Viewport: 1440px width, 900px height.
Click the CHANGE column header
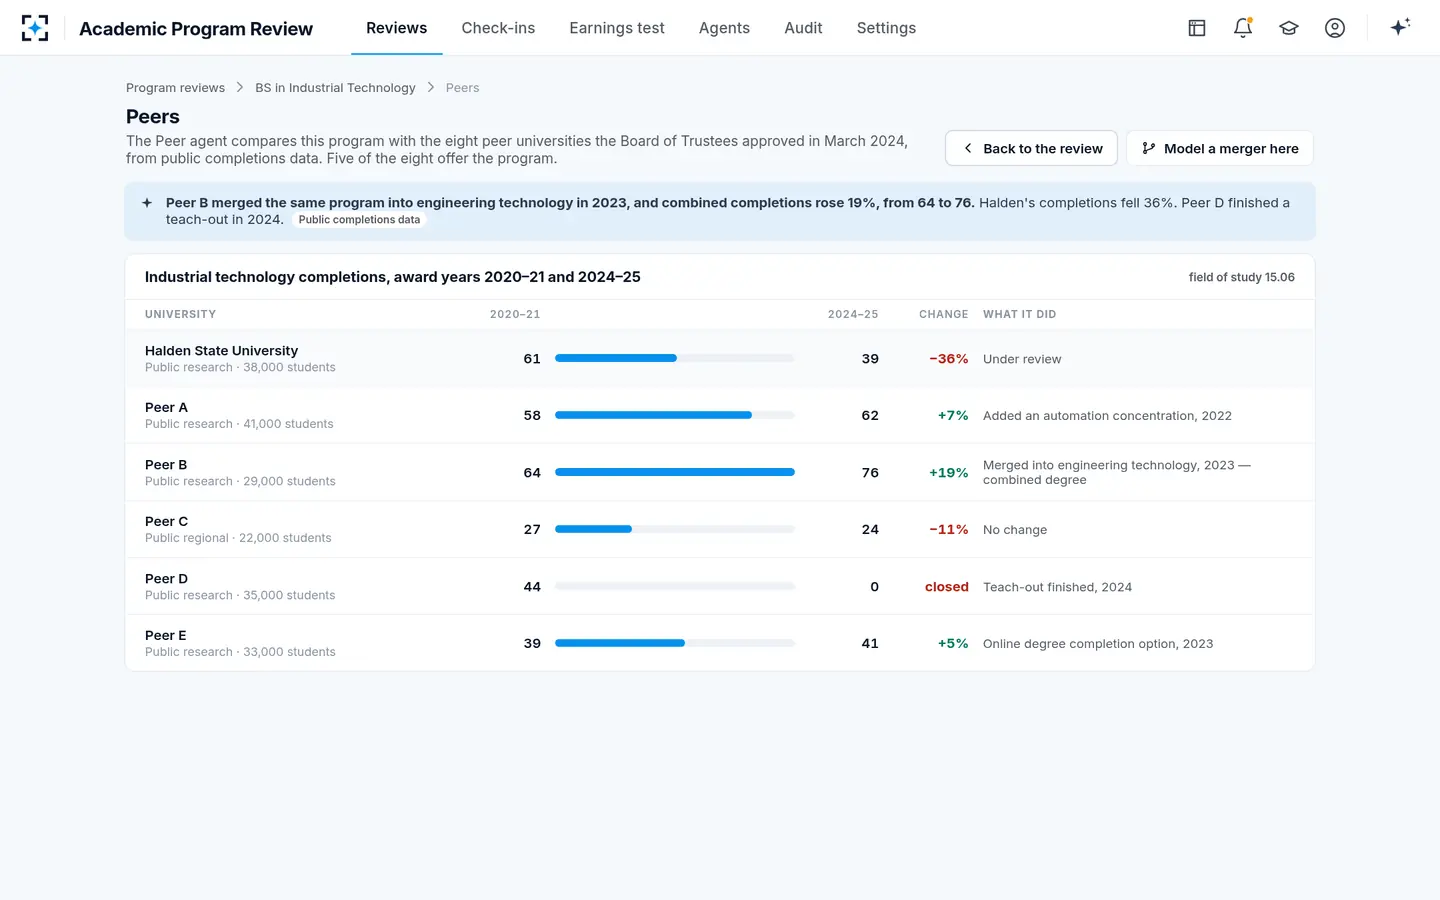[x=943, y=314]
